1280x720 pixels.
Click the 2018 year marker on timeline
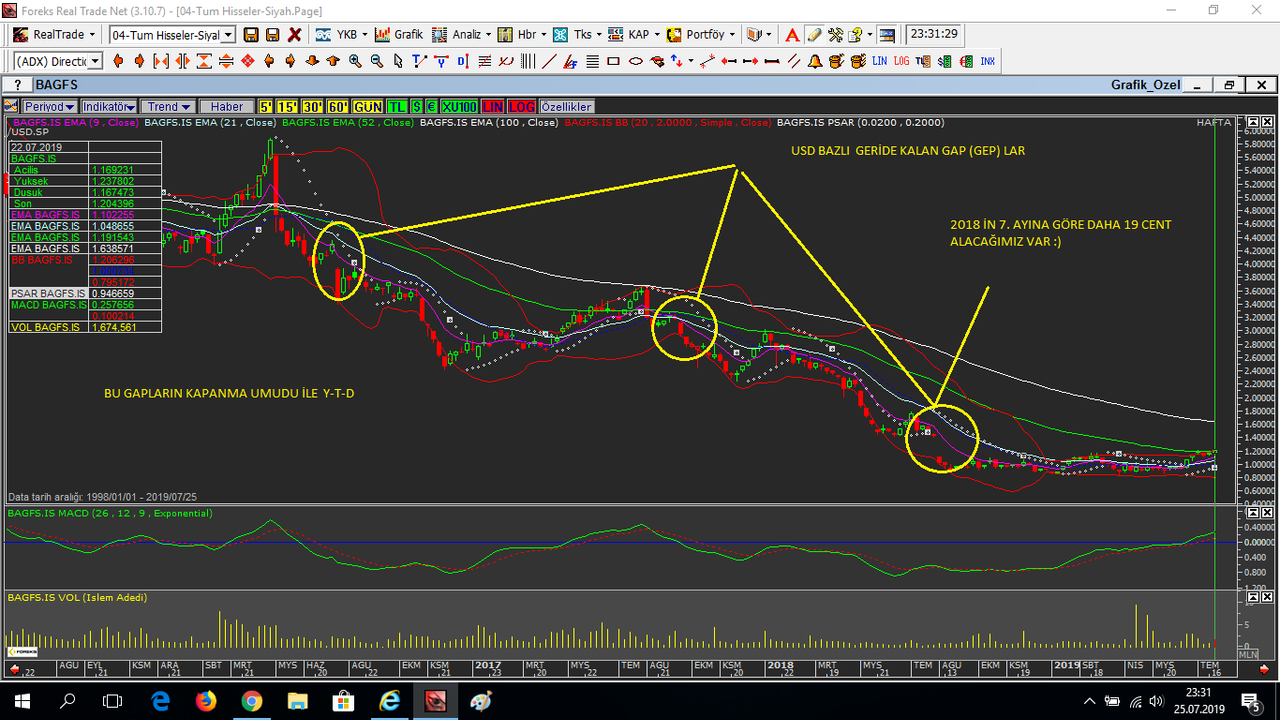[x=780, y=664]
